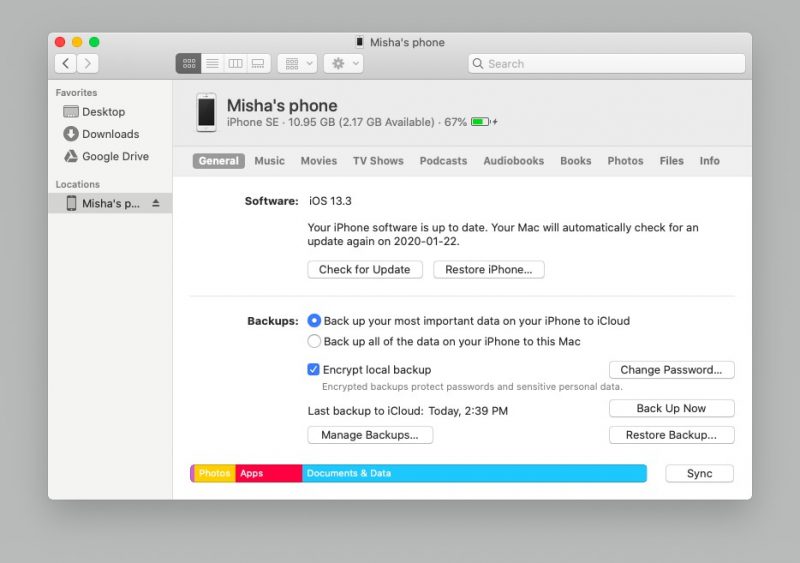
Task: Select Misha's phone under Locations
Action: [x=110, y=203]
